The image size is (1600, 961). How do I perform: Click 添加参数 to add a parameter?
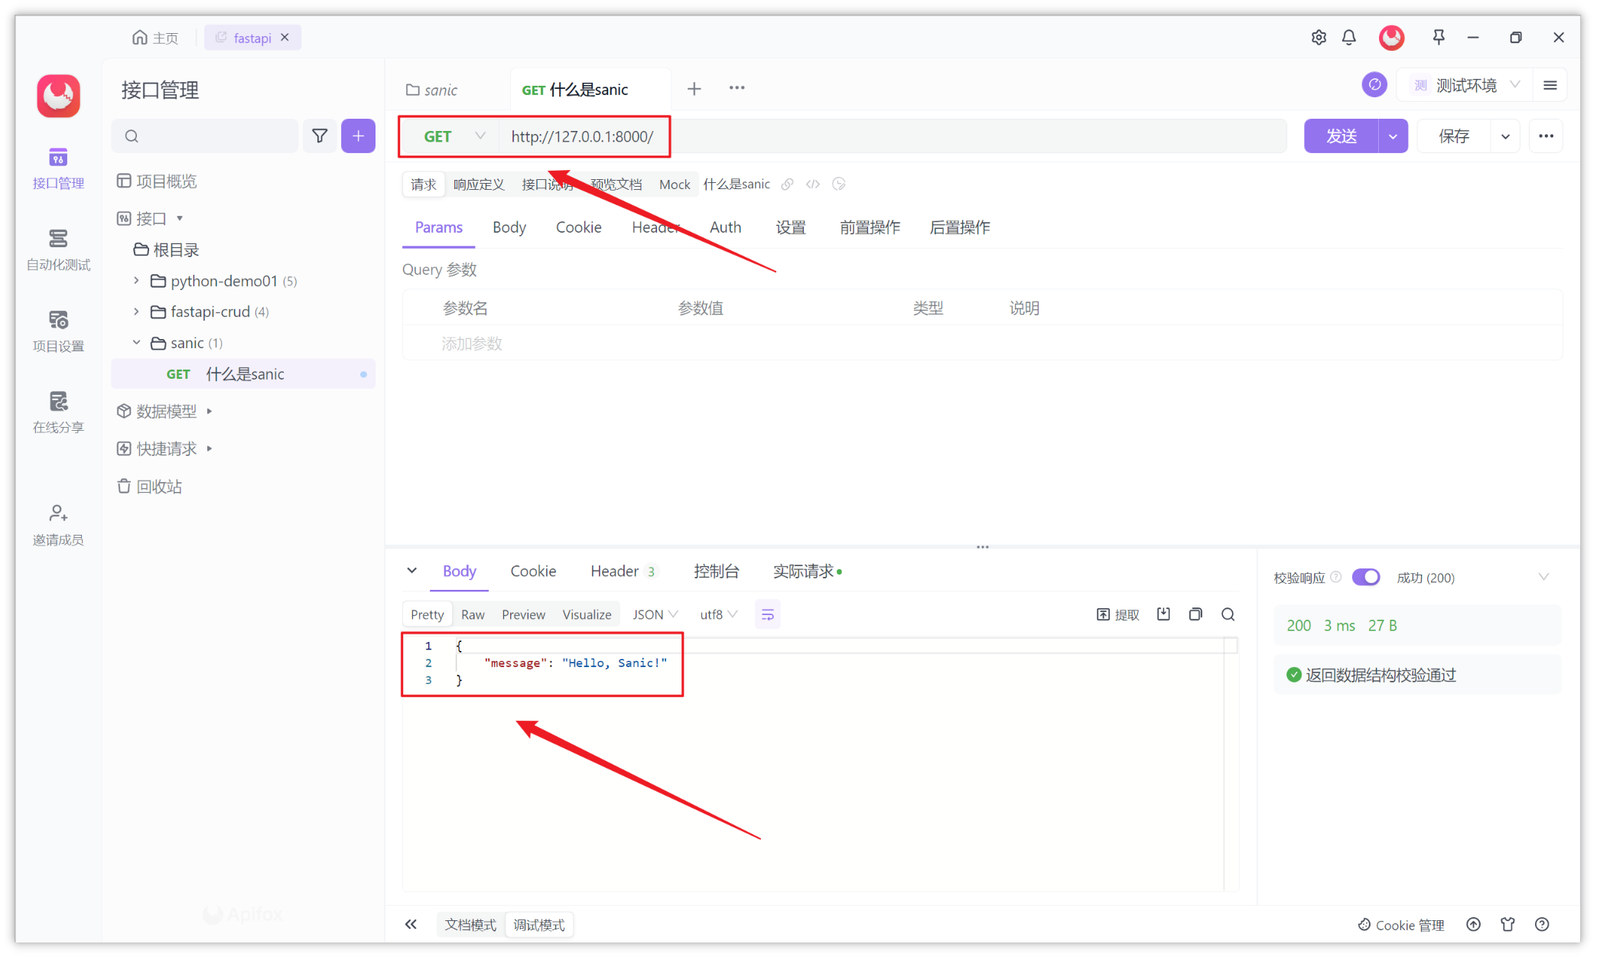coord(470,342)
